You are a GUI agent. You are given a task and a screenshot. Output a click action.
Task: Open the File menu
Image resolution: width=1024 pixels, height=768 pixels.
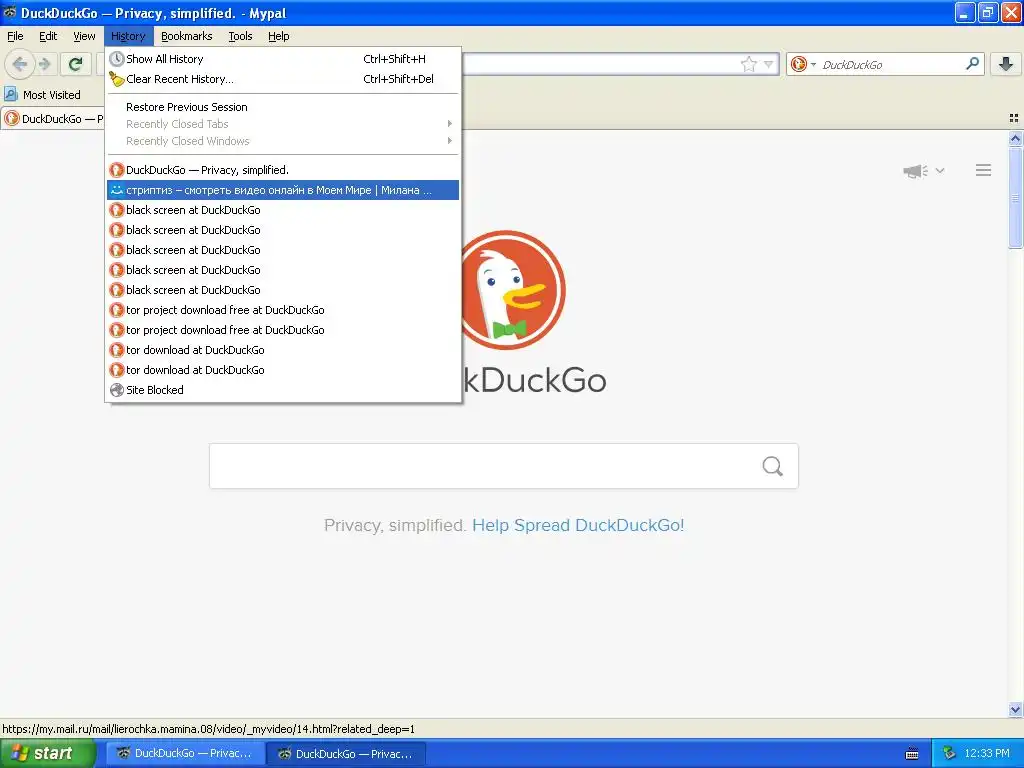pos(15,36)
